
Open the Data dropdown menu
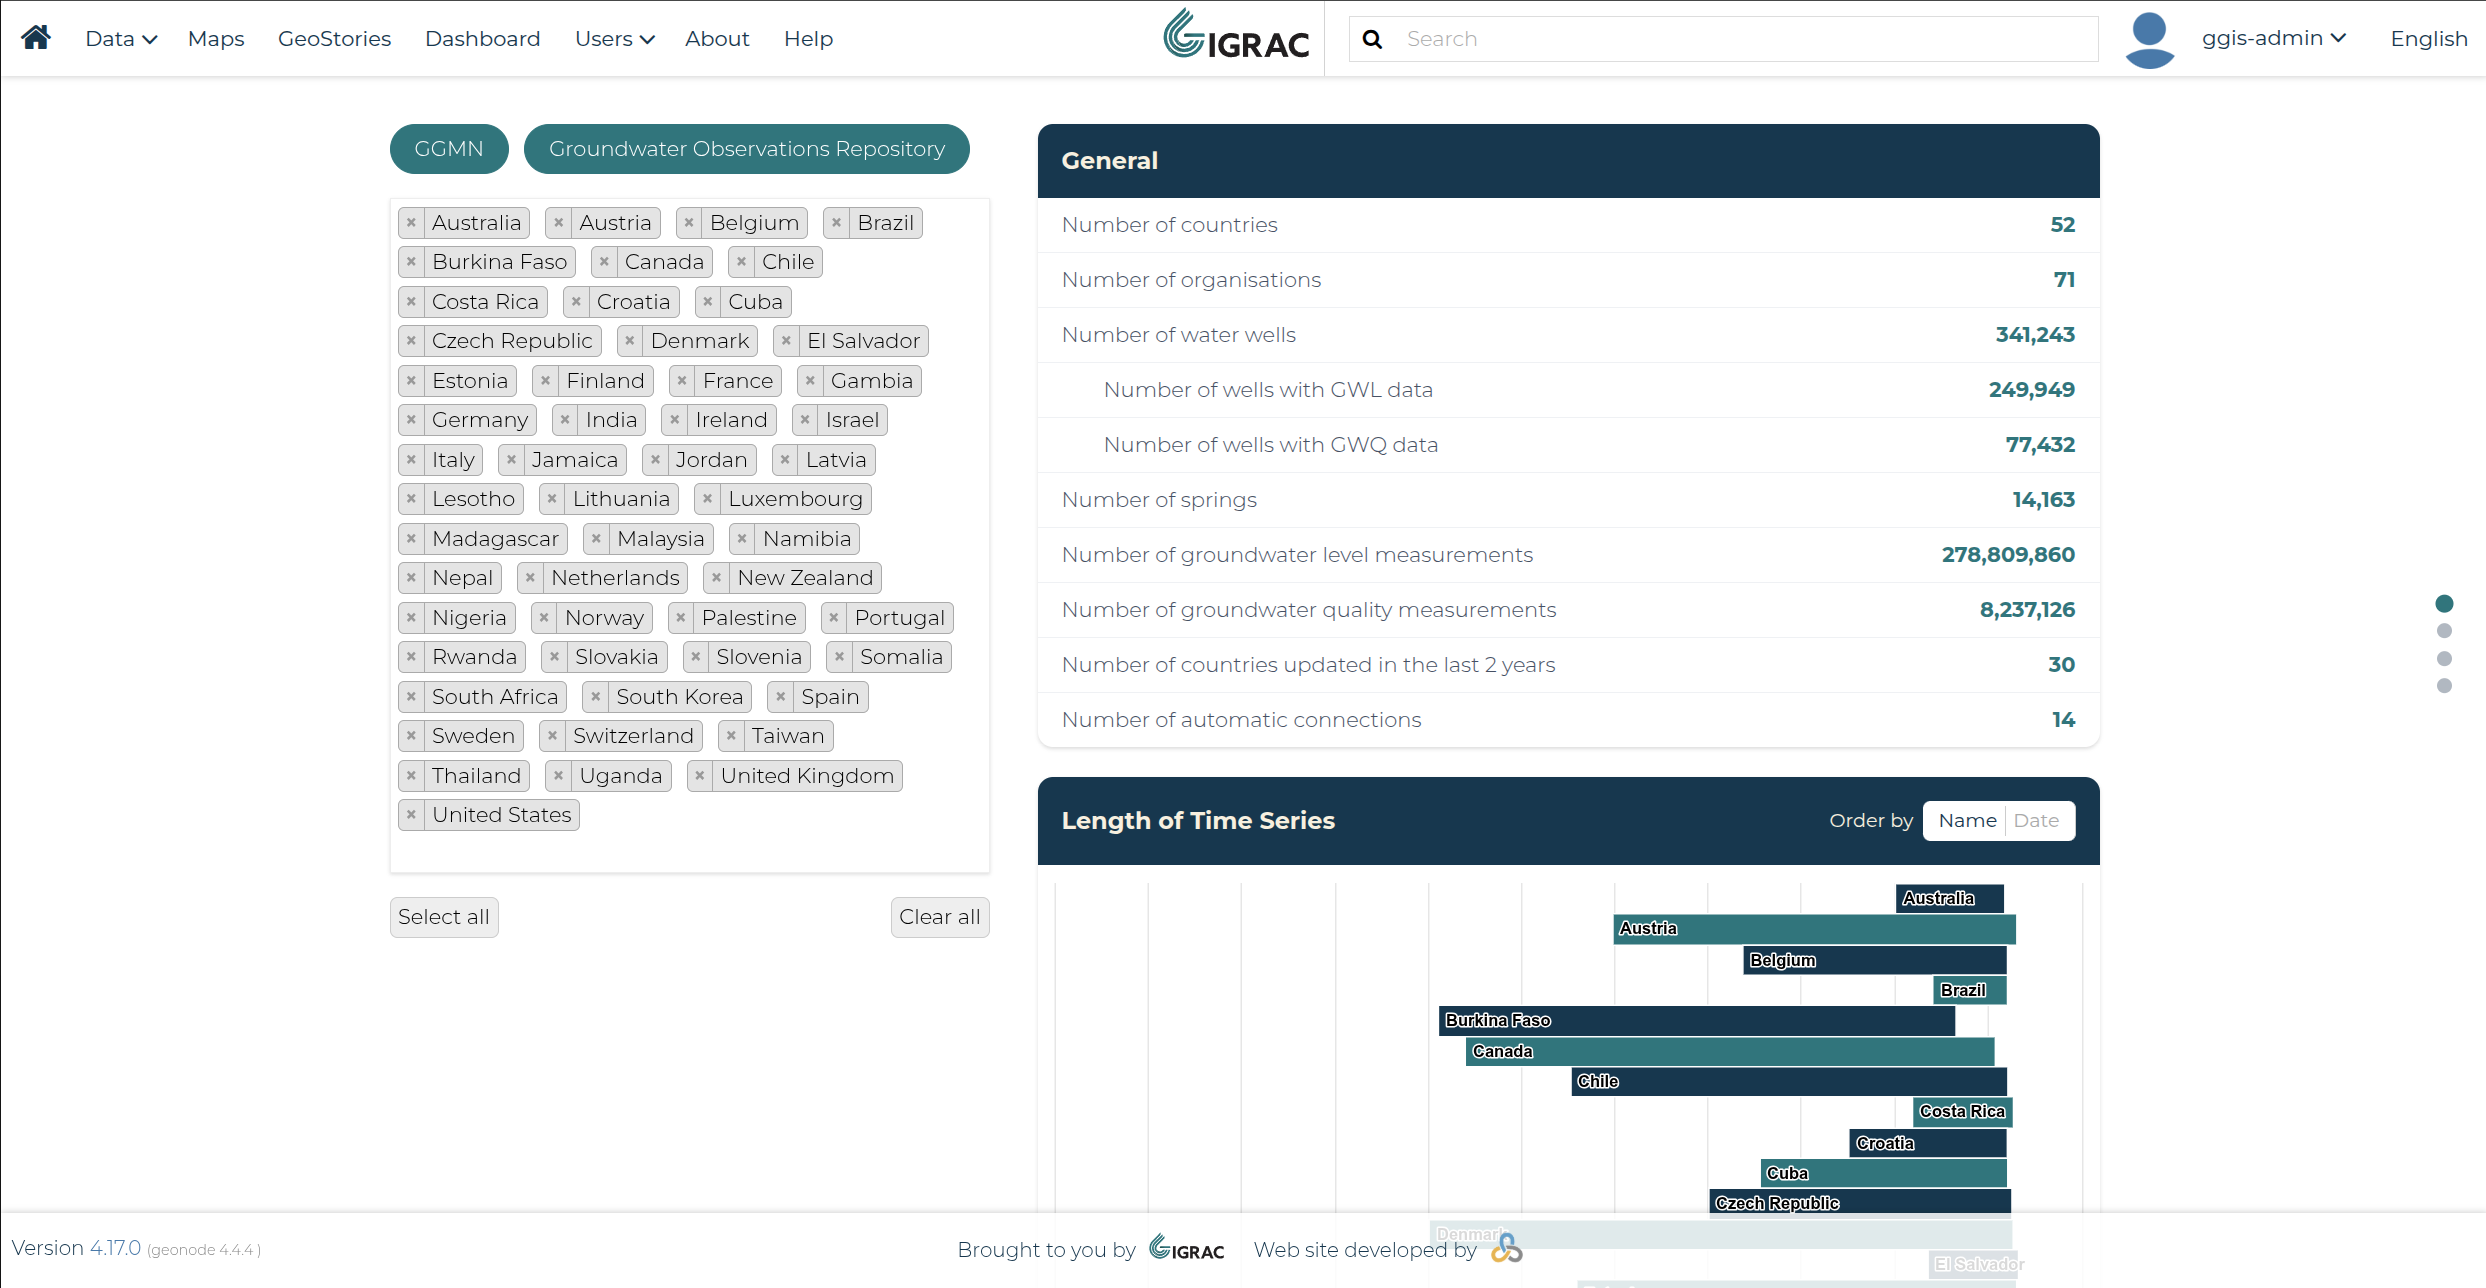click(121, 39)
